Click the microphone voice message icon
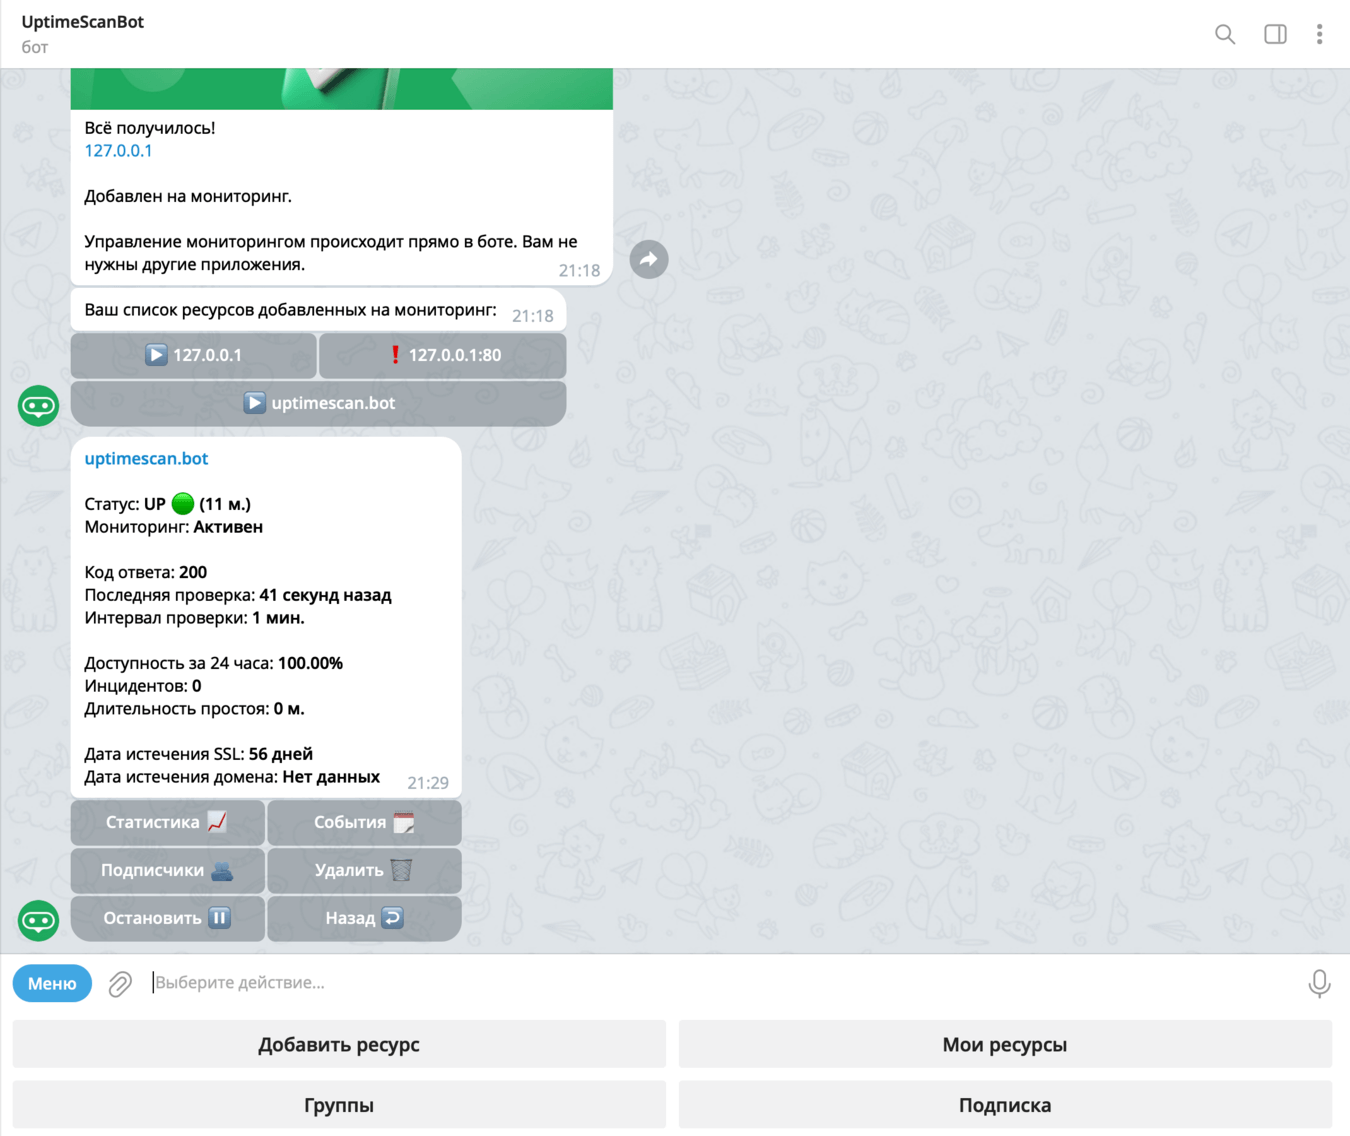The height and width of the screenshot is (1136, 1350). [1319, 984]
